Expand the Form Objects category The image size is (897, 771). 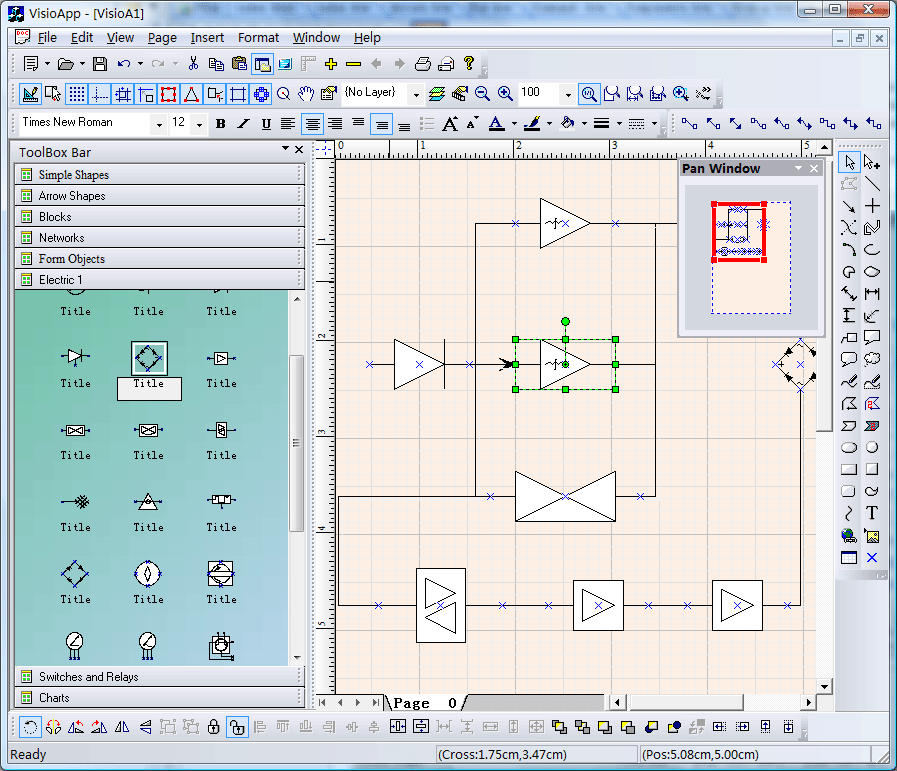(159, 259)
